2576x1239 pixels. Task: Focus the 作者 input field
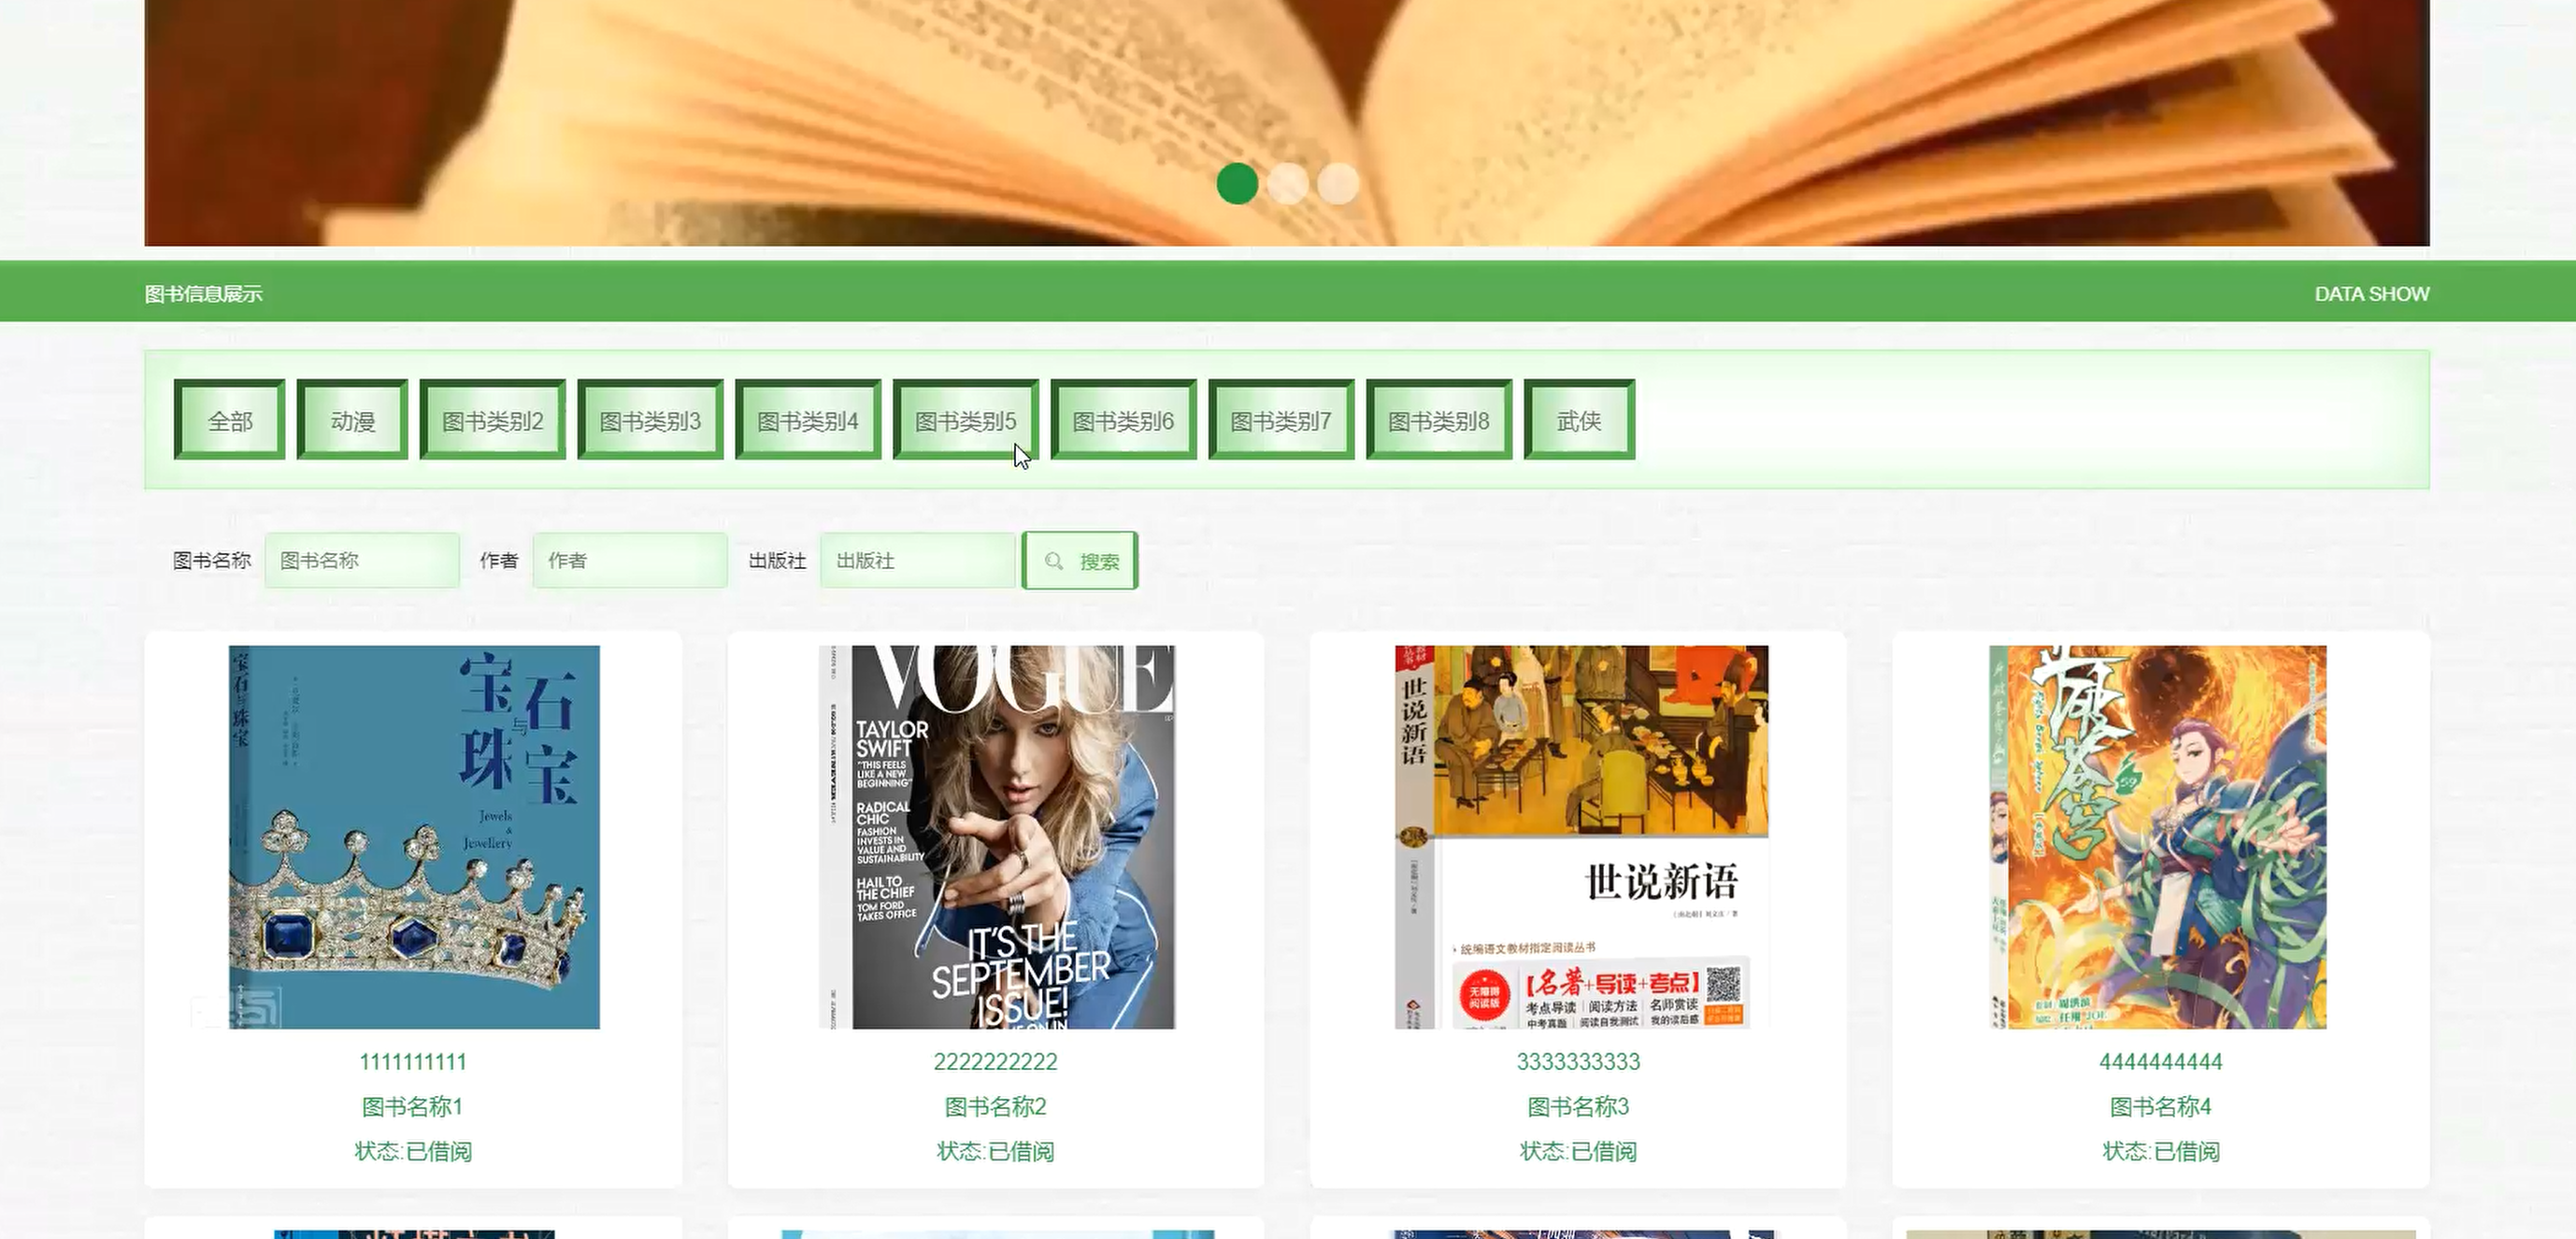tap(630, 560)
